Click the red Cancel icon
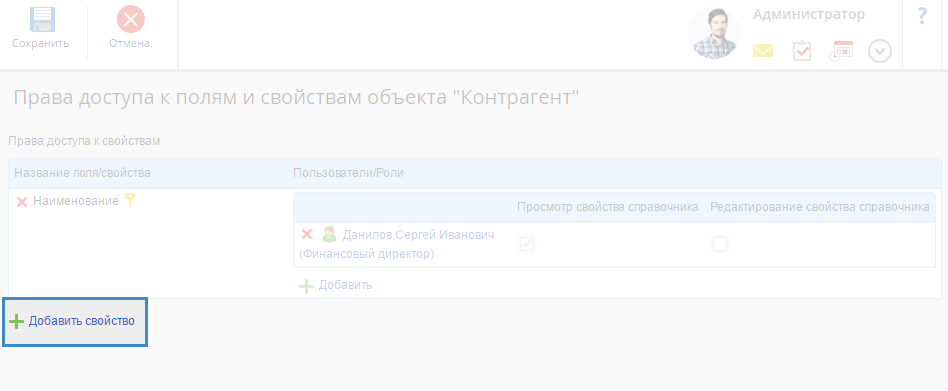 click(131, 19)
